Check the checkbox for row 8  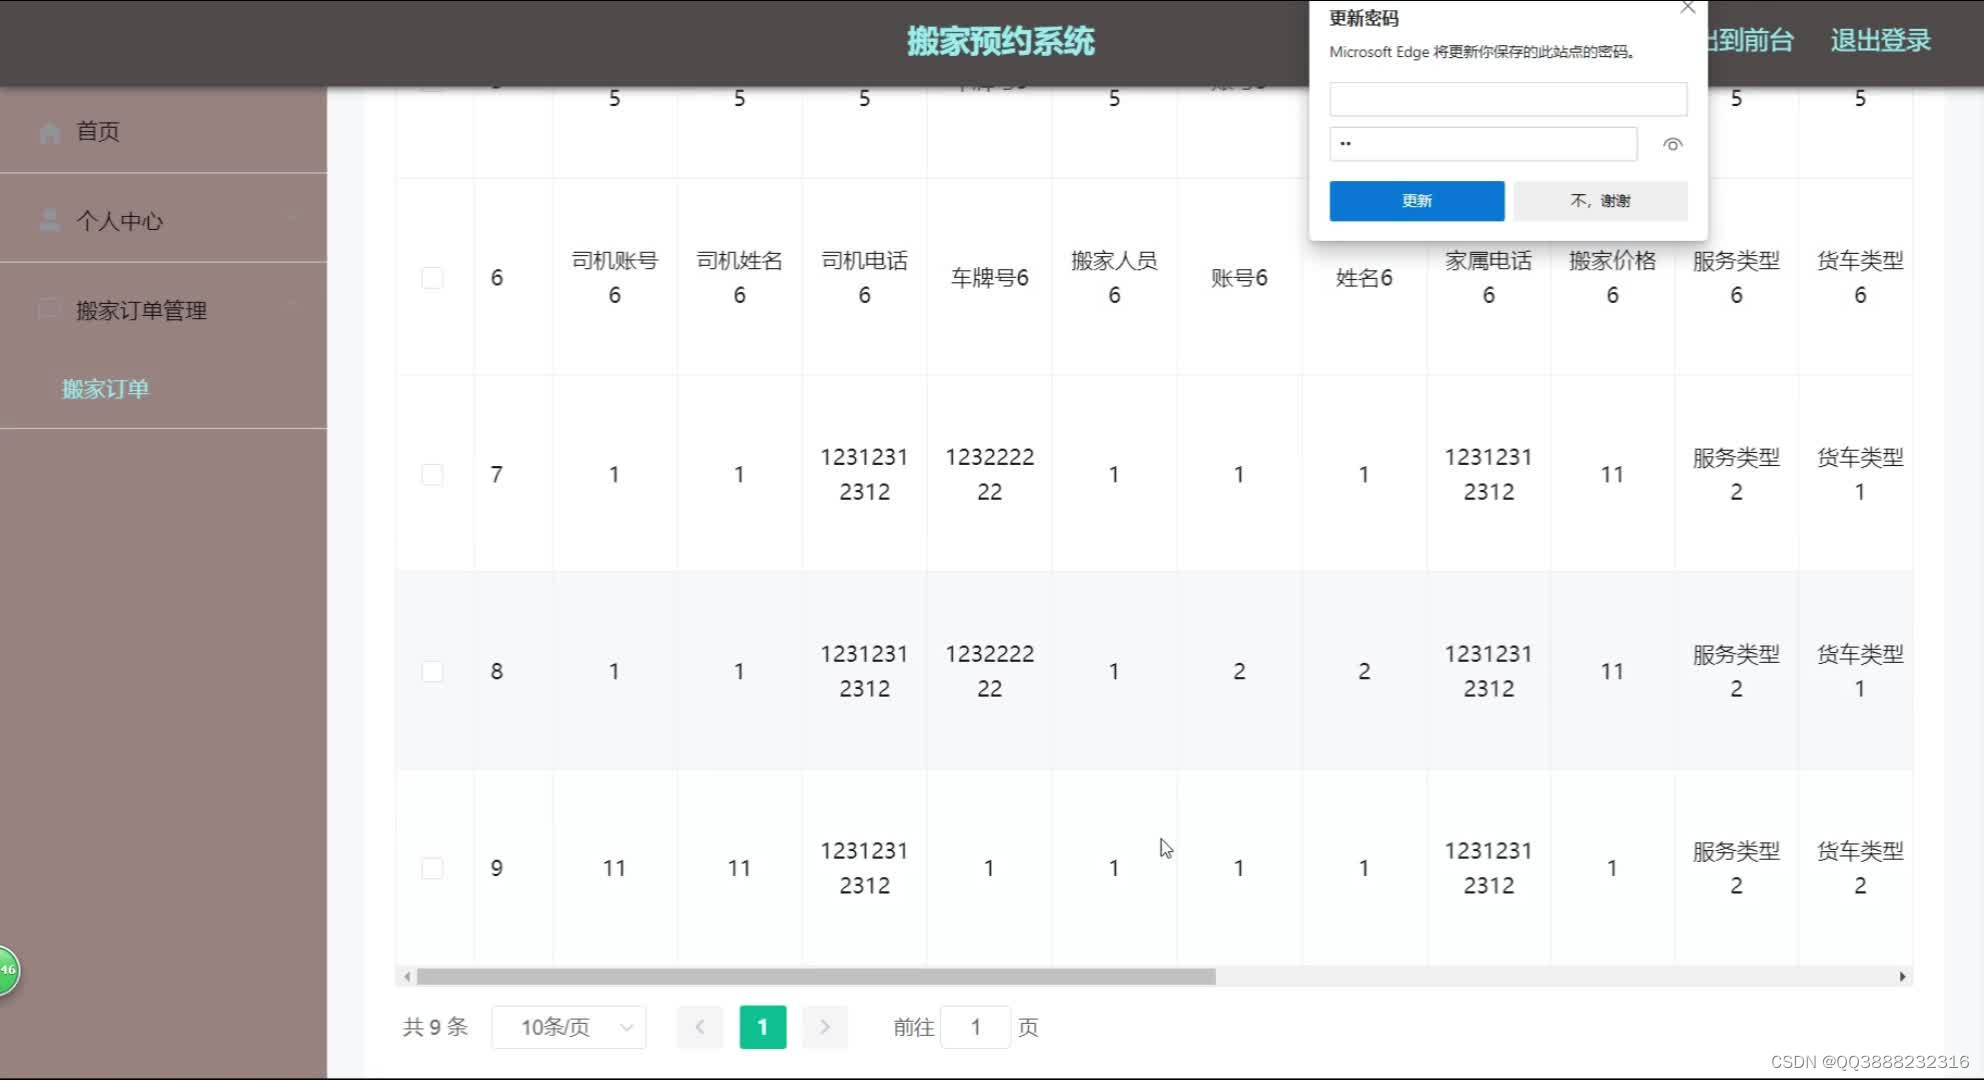pyautogui.click(x=432, y=672)
